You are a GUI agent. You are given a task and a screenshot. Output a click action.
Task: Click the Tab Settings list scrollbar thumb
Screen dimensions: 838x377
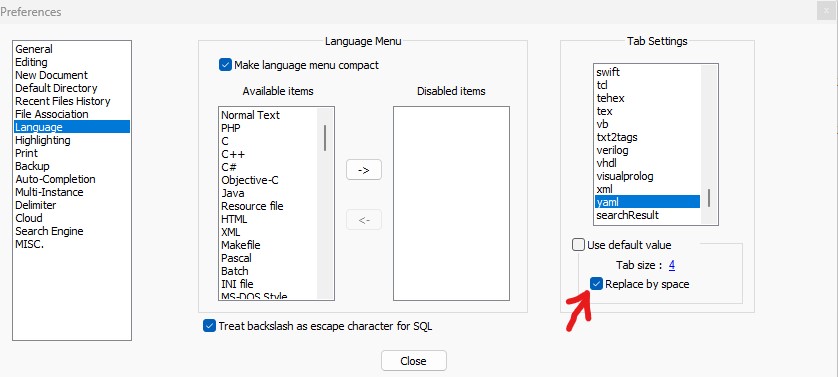coord(709,198)
